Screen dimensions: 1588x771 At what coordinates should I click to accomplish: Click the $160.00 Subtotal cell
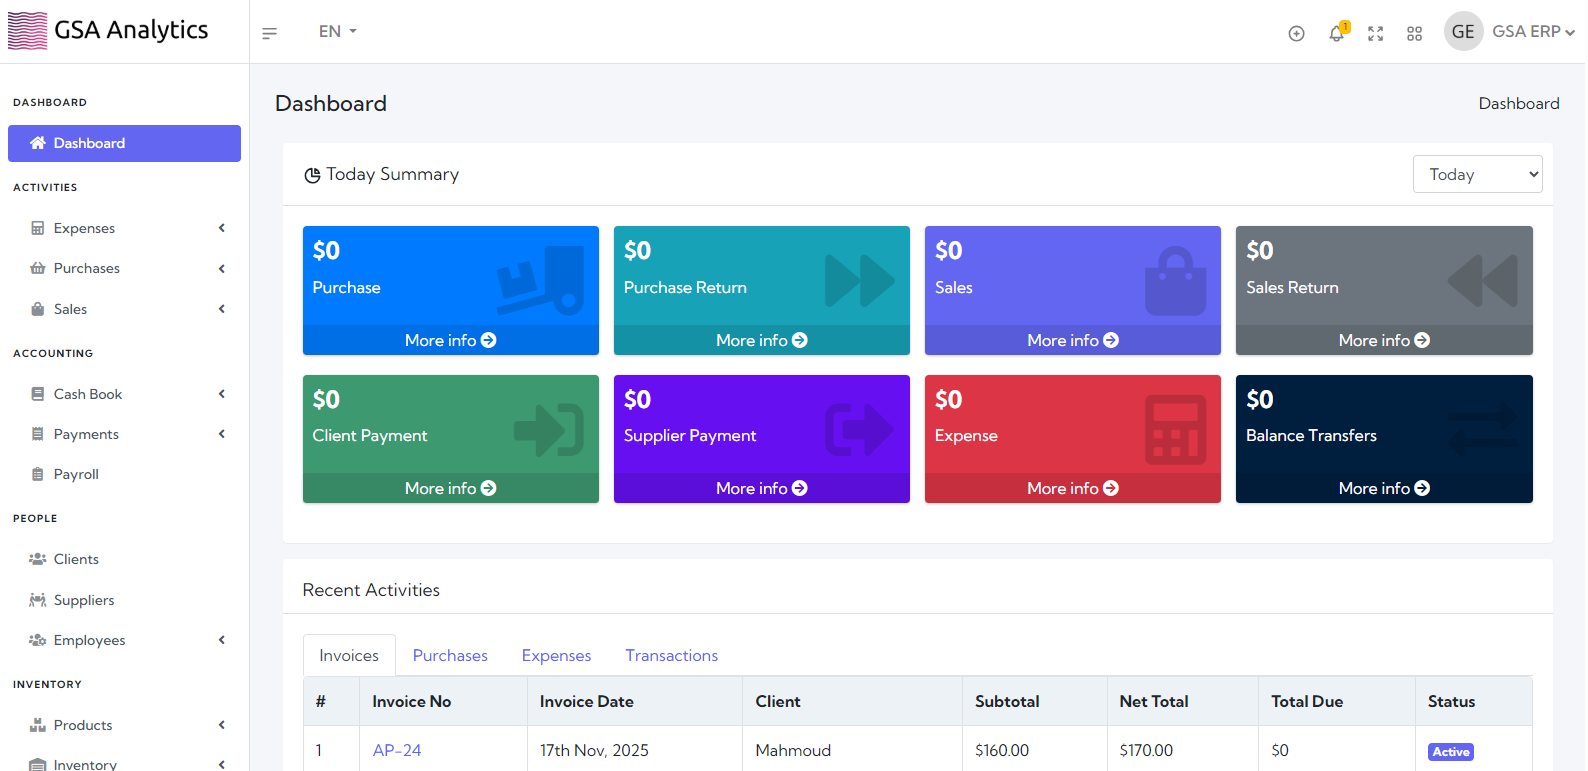coord(1035,750)
